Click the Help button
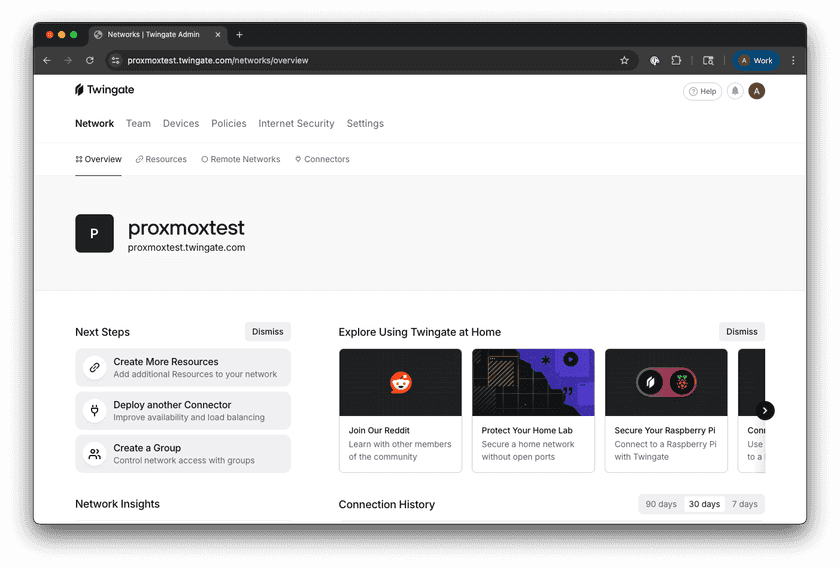 coord(702,91)
